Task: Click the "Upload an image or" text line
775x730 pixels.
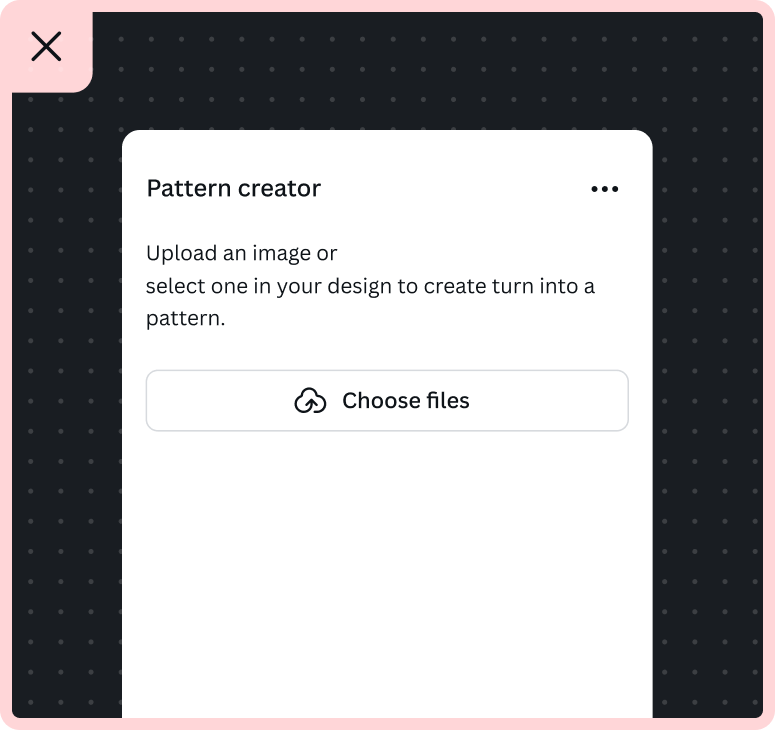Action: tap(242, 254)
